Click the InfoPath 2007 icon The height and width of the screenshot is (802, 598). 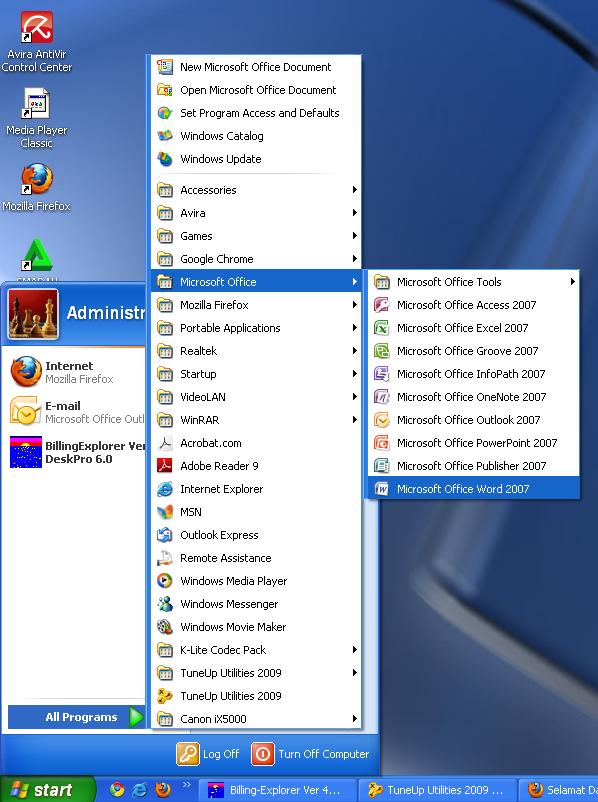coord(382,374)
